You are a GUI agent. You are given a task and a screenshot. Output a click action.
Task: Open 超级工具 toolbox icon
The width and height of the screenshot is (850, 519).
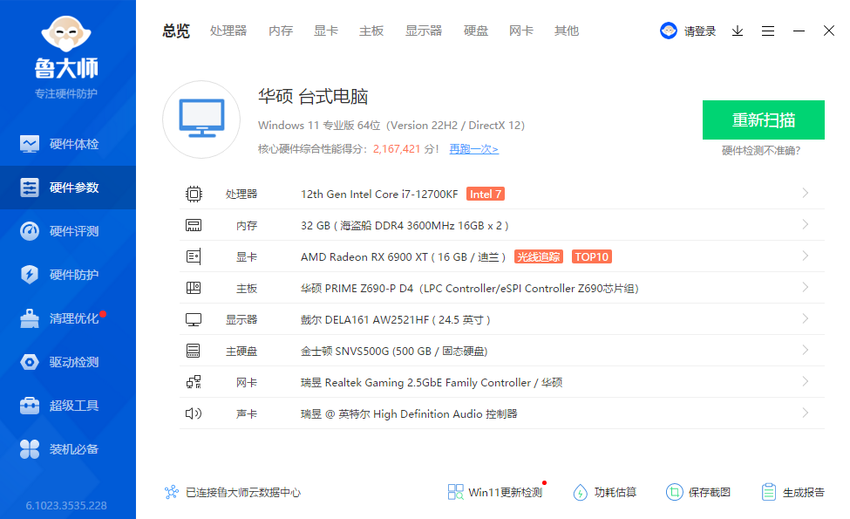(x=29, y=406)
